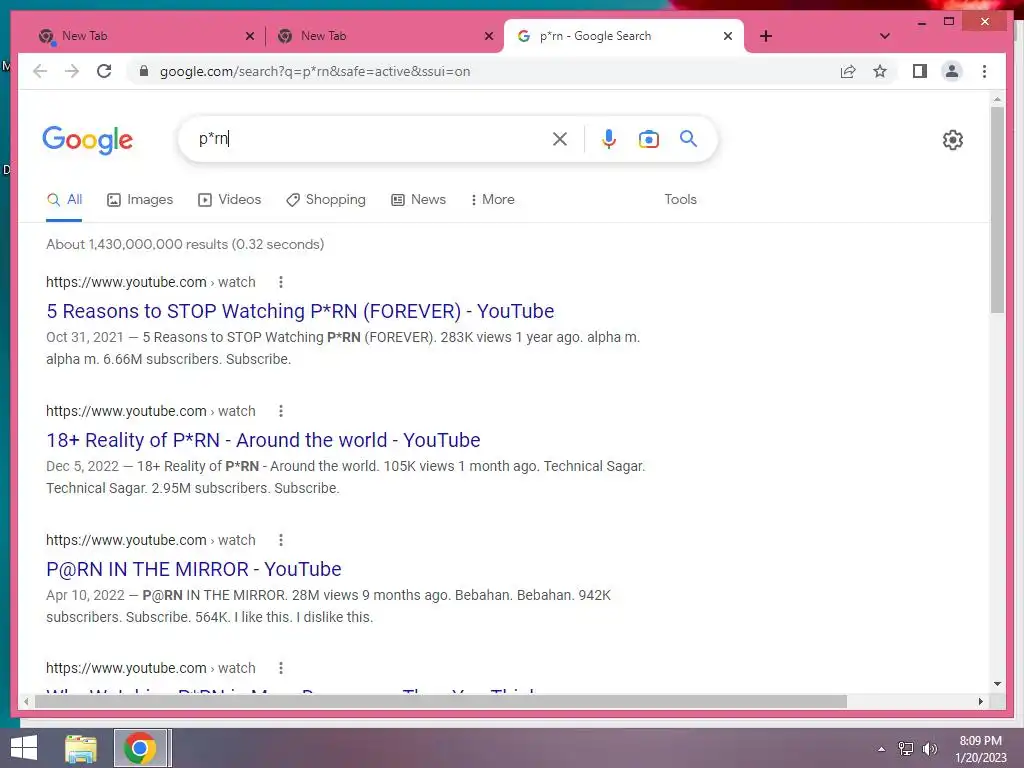Switch to Shopping results
Image resolution: width=1024 pixels, height=768 pixels.
pos(326,200)
